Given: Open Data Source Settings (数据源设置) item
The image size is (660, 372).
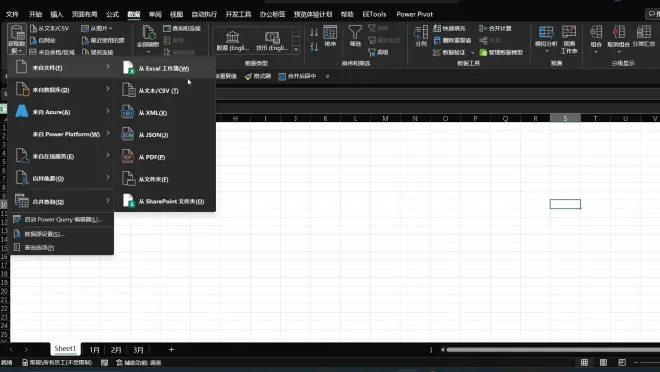Looking at the screenshot, I should [x=61, y=234].
